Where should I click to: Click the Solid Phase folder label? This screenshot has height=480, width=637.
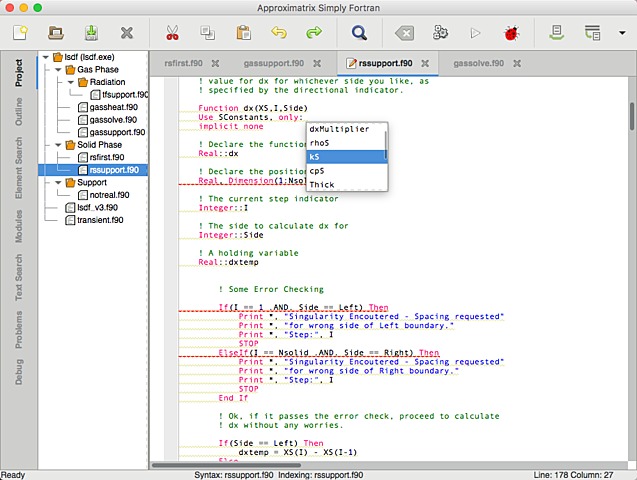pyautogui.click(x=100, y=145)
